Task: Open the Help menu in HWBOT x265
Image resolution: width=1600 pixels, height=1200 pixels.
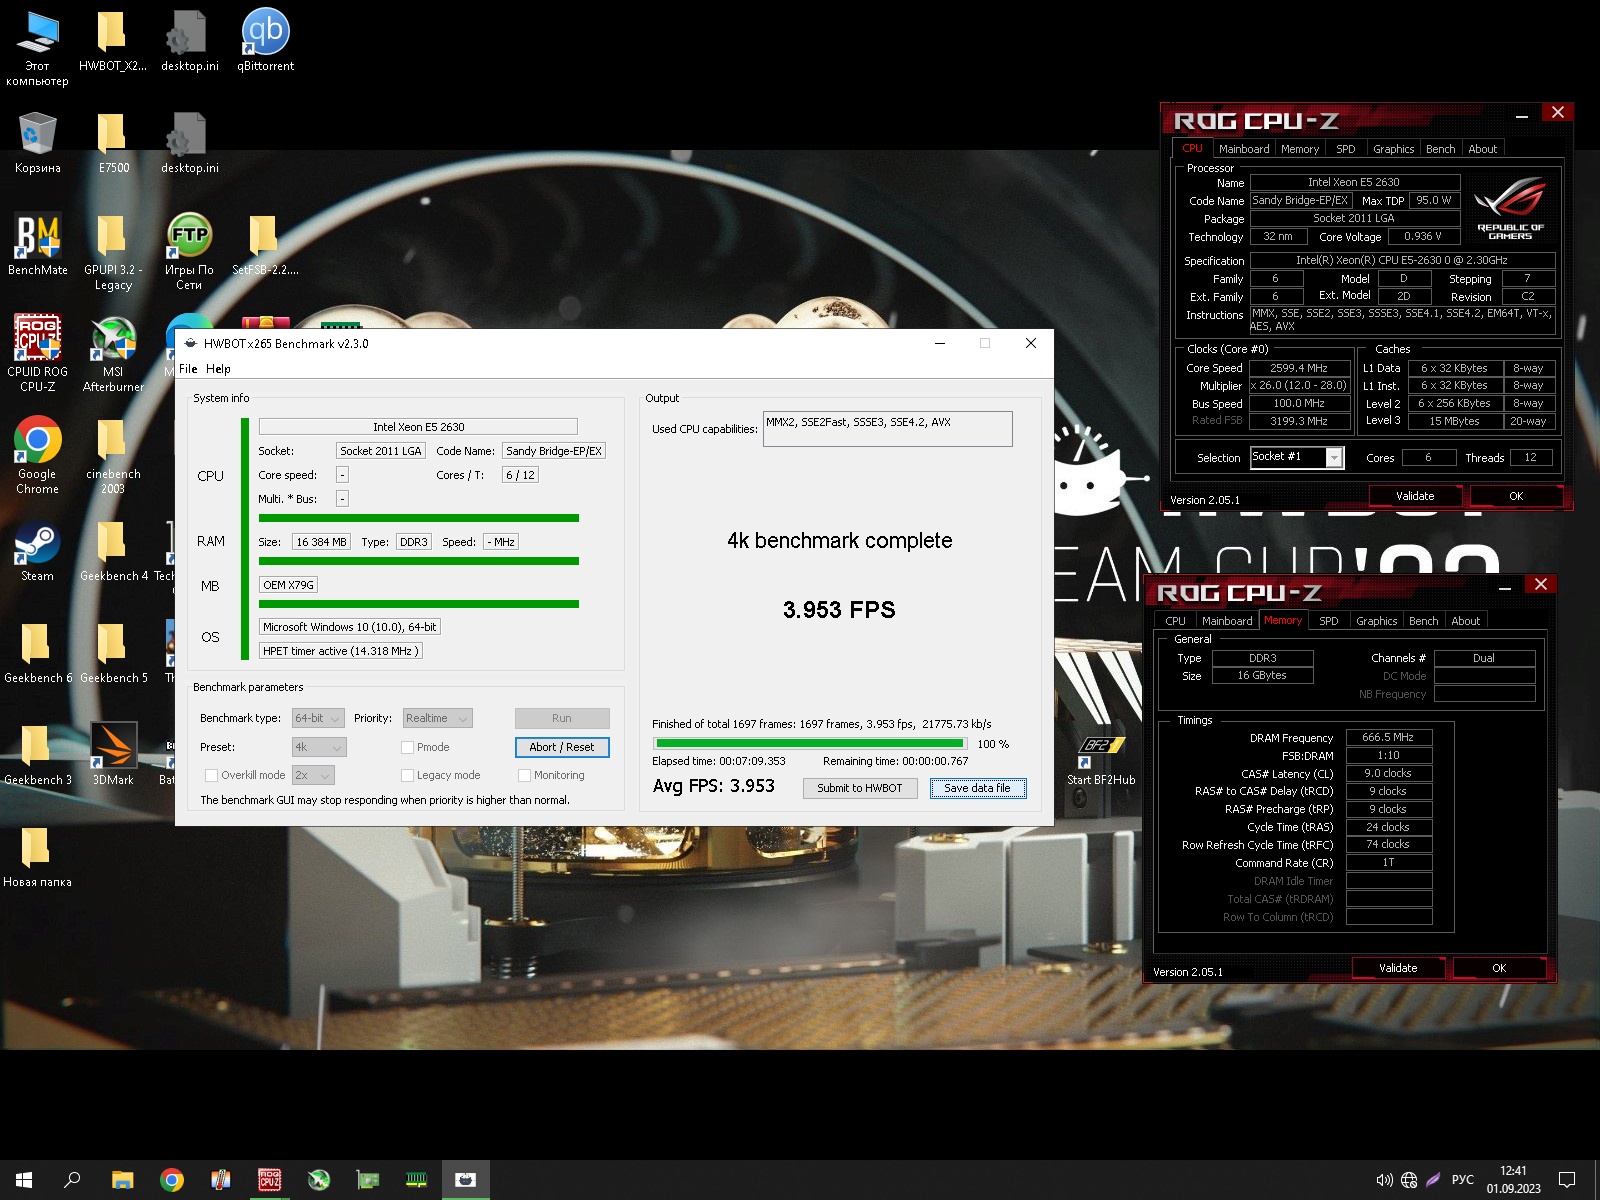Action: (x=218, y=369)
